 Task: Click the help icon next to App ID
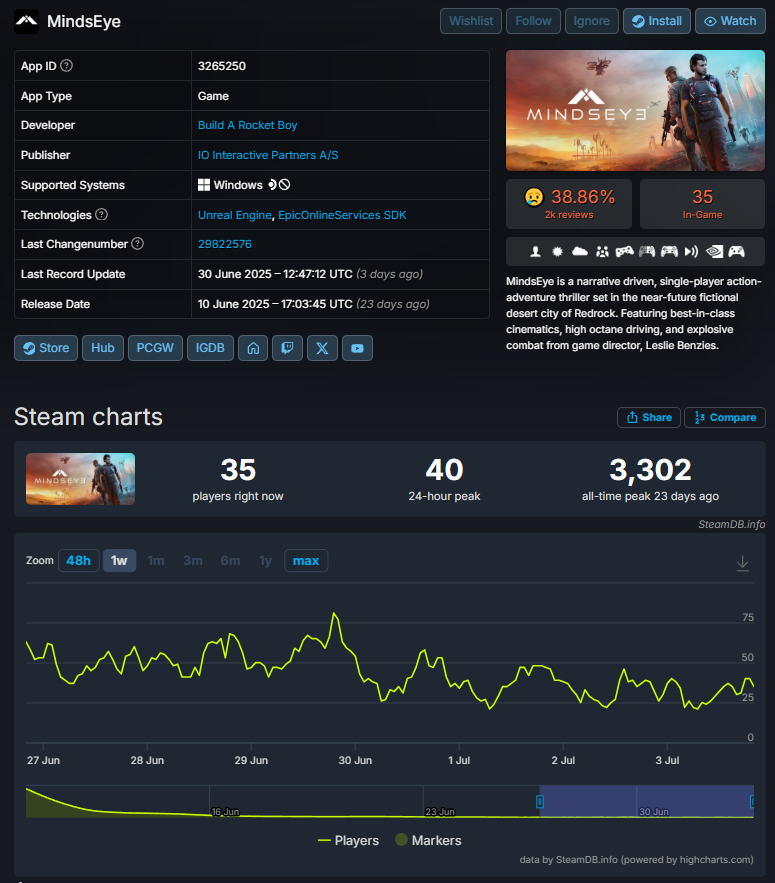click(x=66, y=66)
